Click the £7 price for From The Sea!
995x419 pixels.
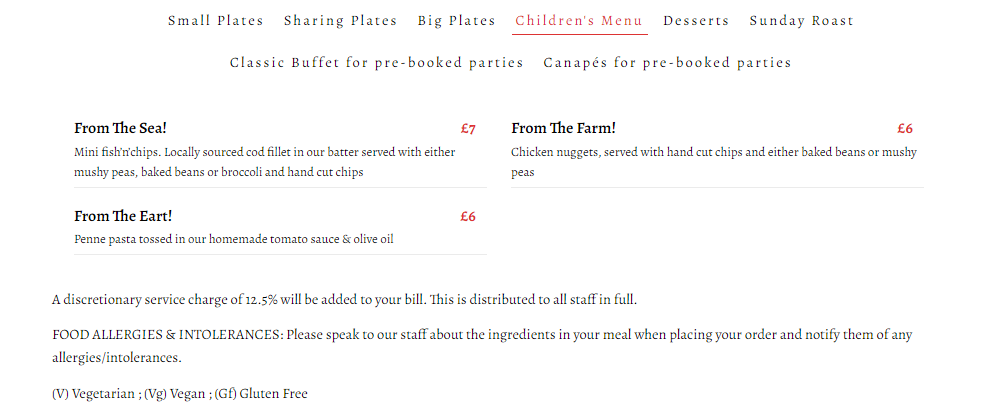coord(468,129)
